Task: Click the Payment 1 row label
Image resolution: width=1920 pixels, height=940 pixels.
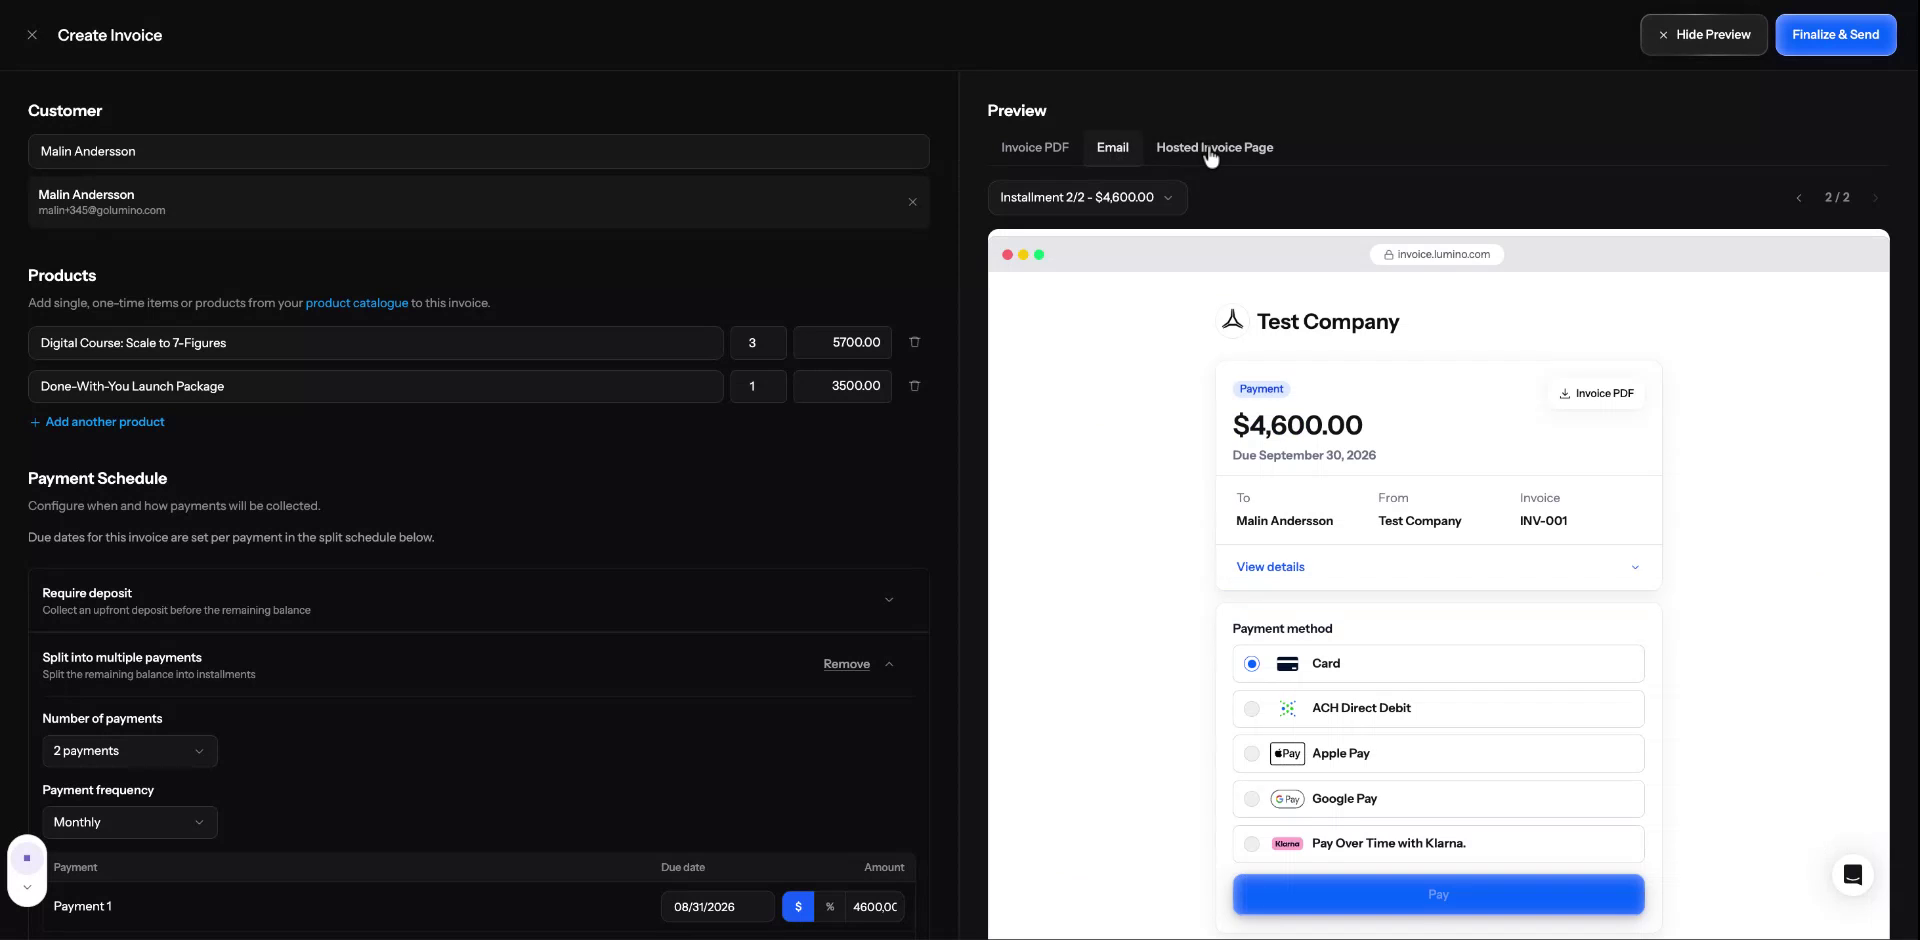Action: coord(82,907)
